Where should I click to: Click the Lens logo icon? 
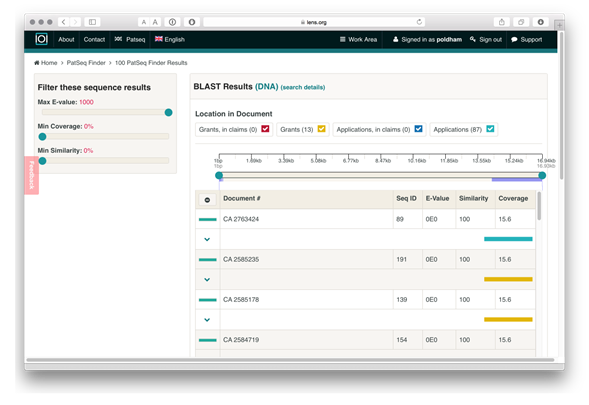point(41,39)
